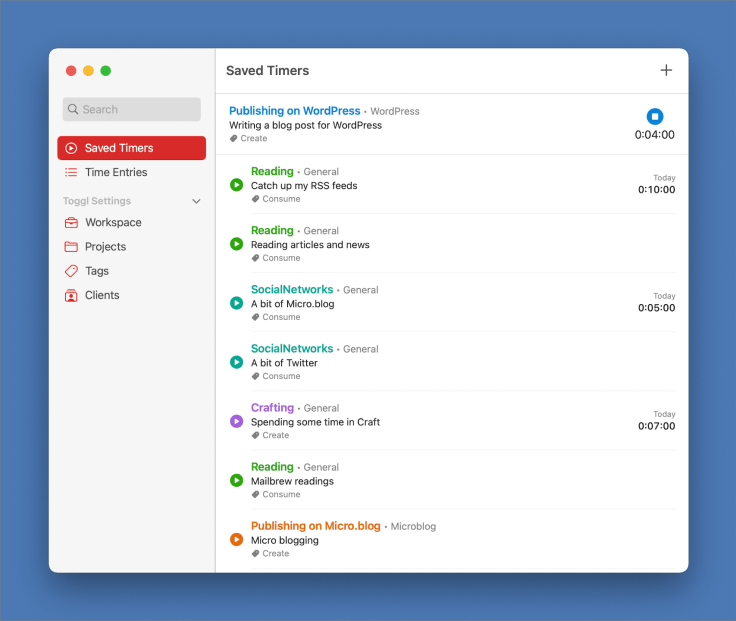Click the Publishing on Micro.blog project title
Screen dimensions: 736x621
coord(316,526)
